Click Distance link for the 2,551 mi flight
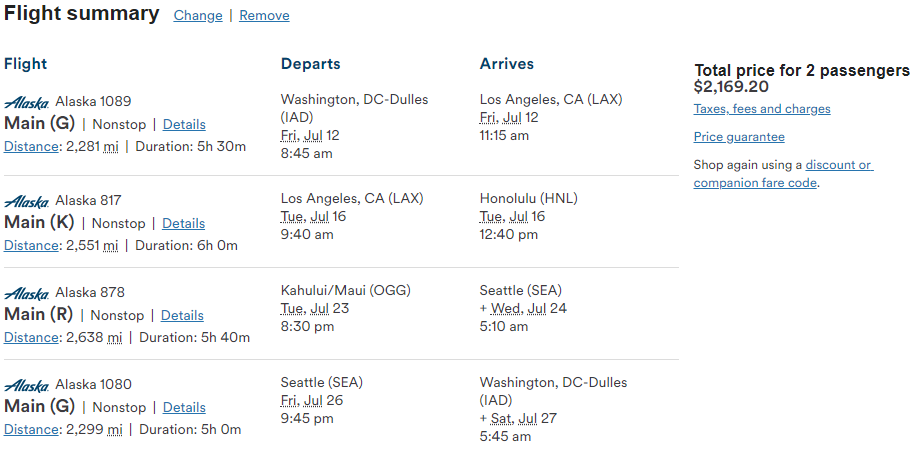The image size is (918, 449). pos(31,245)
